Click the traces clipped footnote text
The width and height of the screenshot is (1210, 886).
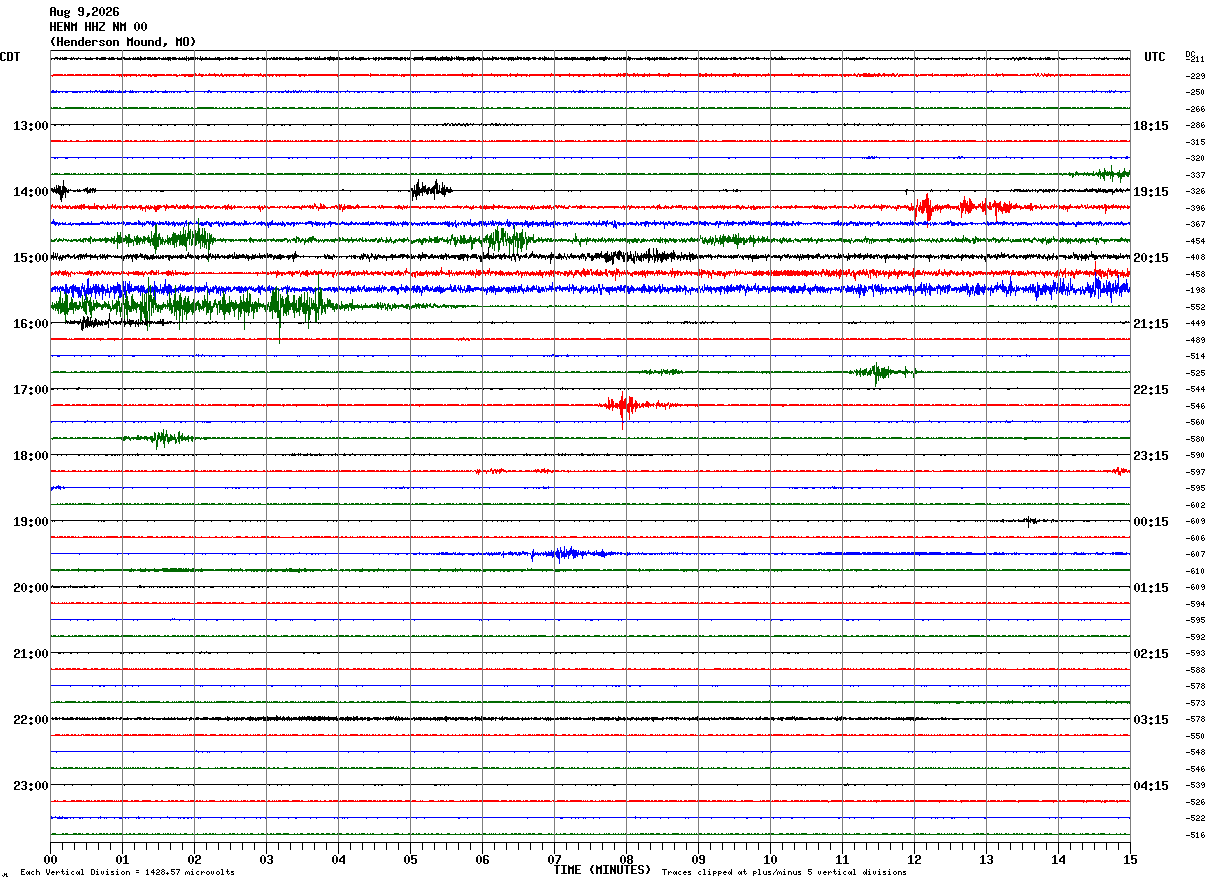pyautogui.click(x=784, y=873)
